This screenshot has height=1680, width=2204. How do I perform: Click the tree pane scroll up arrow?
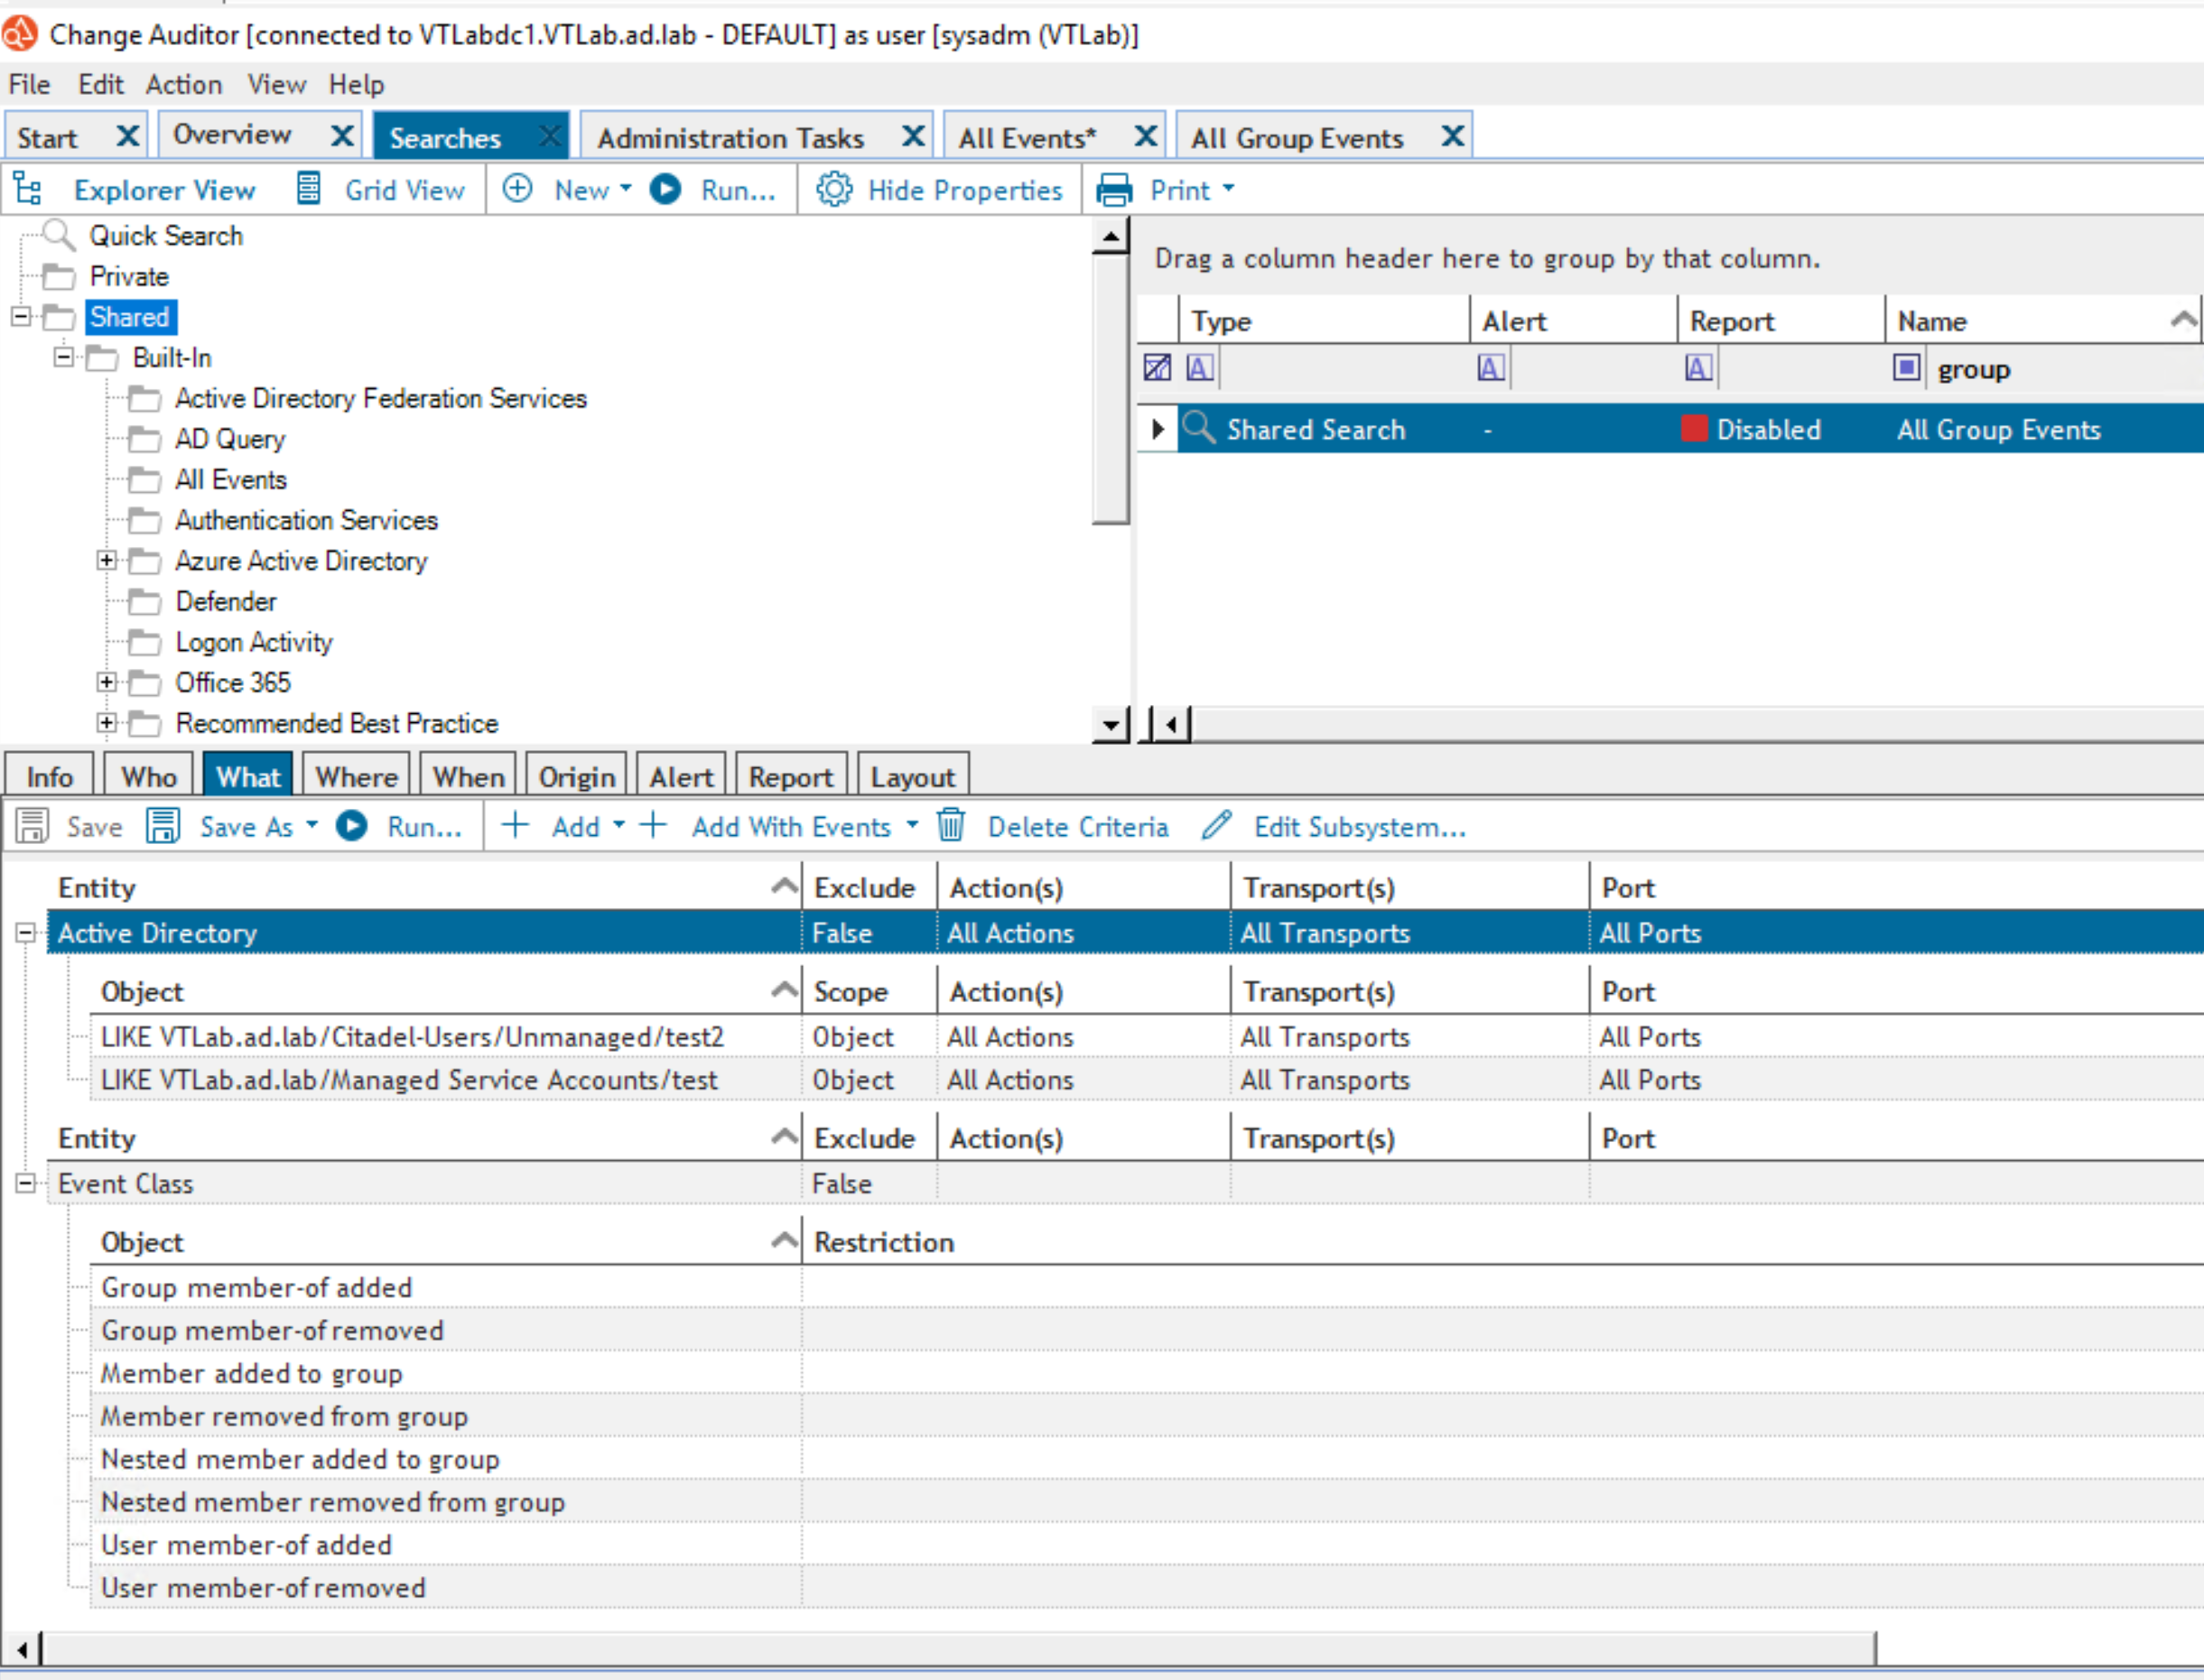pyautogui.click(x=1110, y=236)
